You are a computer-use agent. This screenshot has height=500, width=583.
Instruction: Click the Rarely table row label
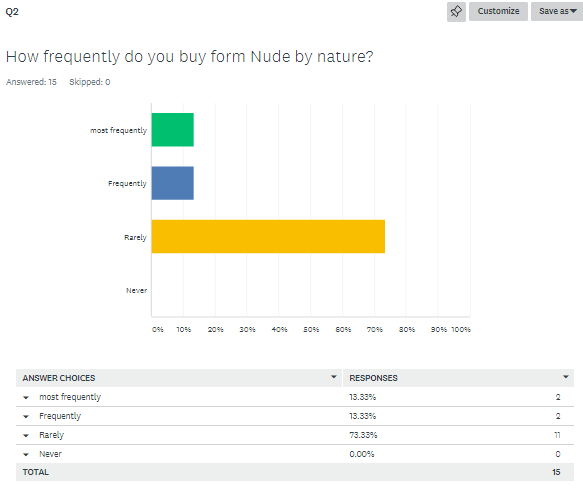click(51, 435)
